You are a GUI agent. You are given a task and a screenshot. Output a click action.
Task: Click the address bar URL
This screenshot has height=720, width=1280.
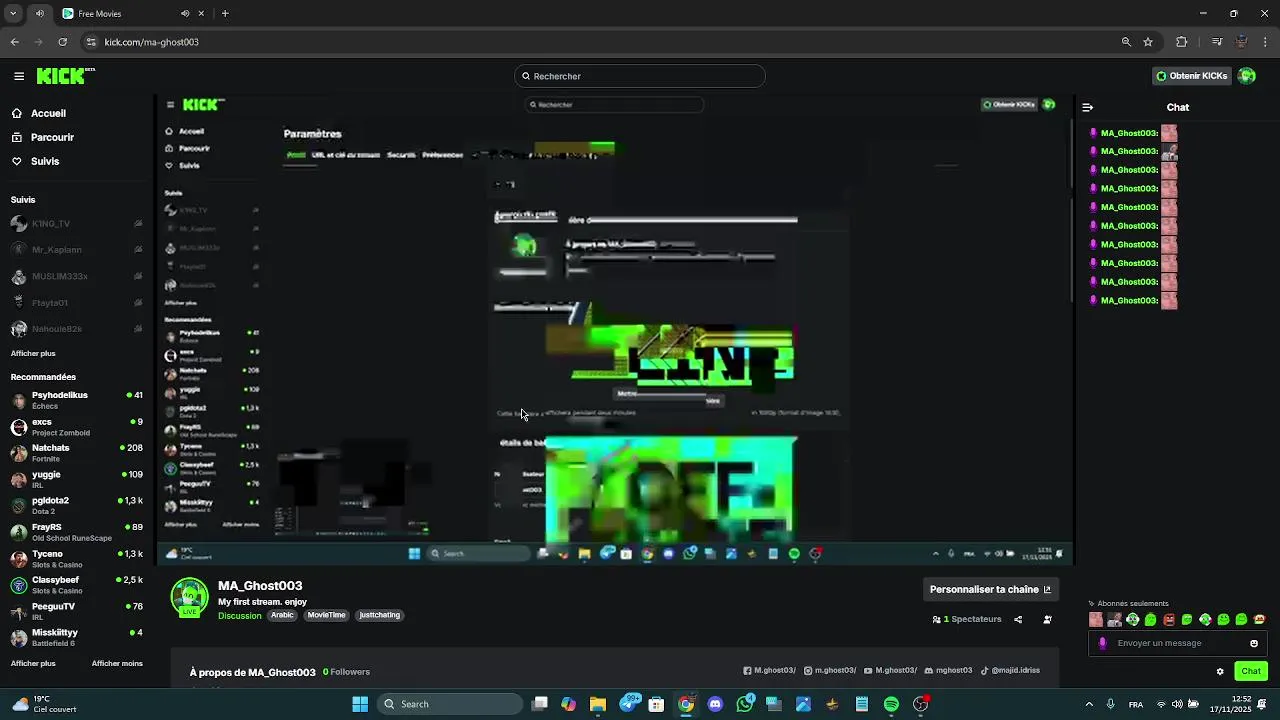(152, 42)
